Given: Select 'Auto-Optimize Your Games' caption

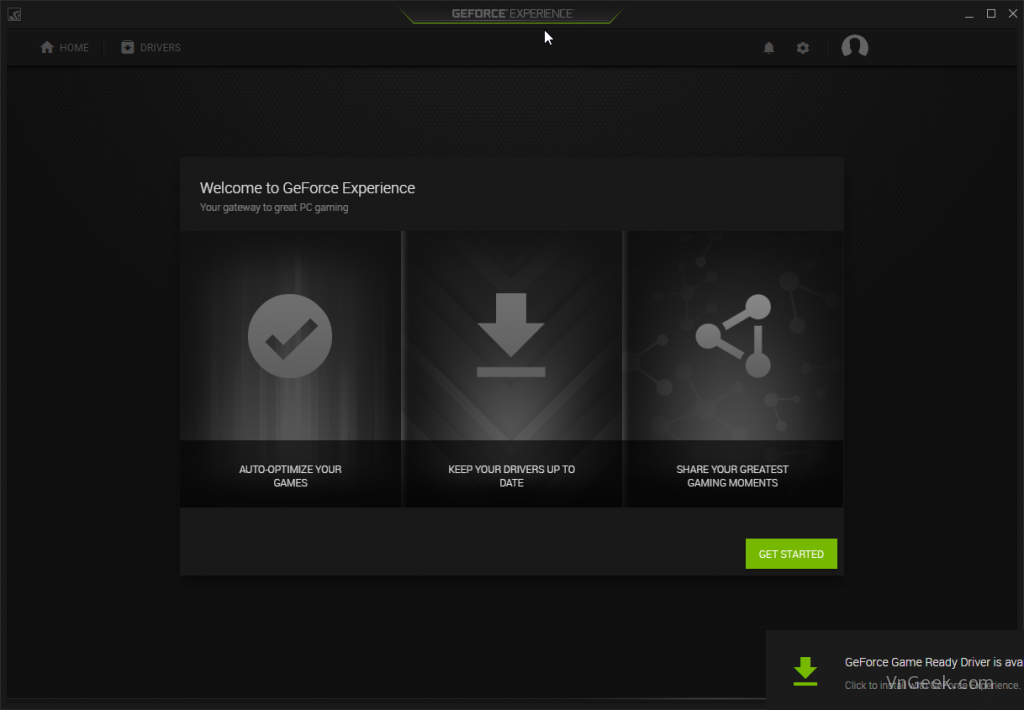Looking at the screenshot, I should (x=290, y=476).
